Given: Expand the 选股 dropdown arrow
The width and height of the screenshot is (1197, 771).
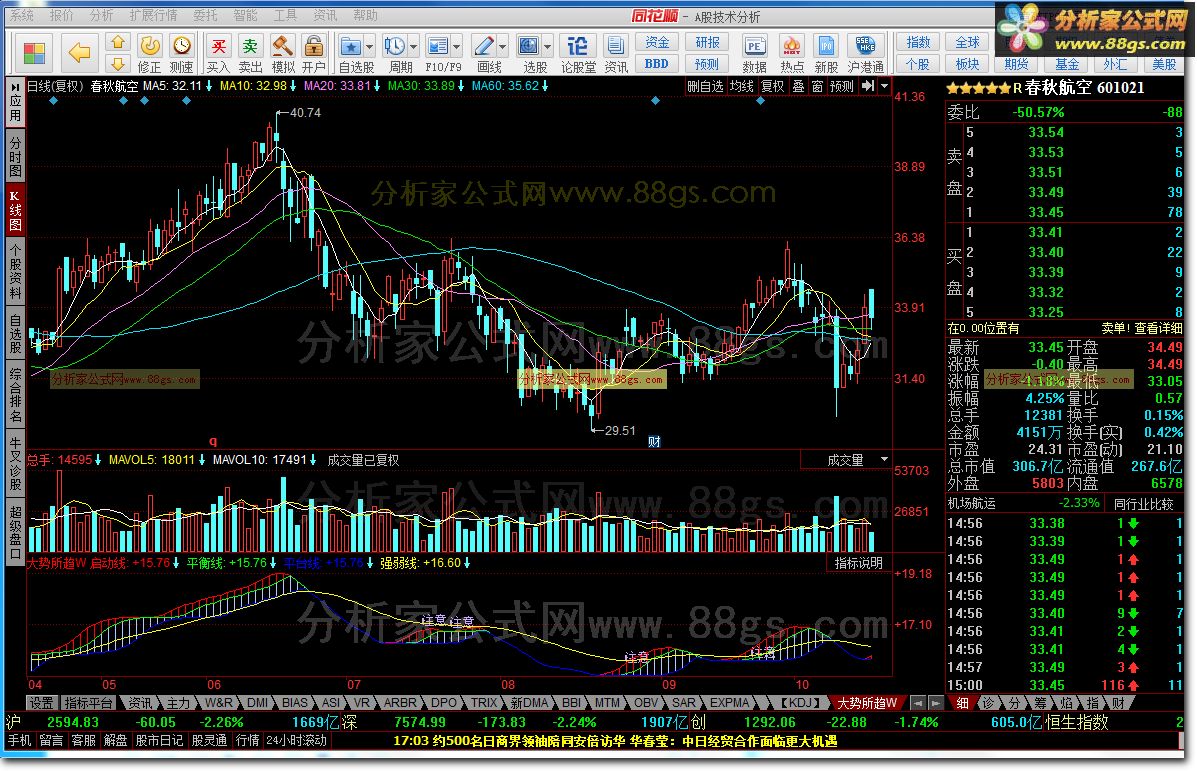Looking at the screenshot, I should (x=547, y=47).
